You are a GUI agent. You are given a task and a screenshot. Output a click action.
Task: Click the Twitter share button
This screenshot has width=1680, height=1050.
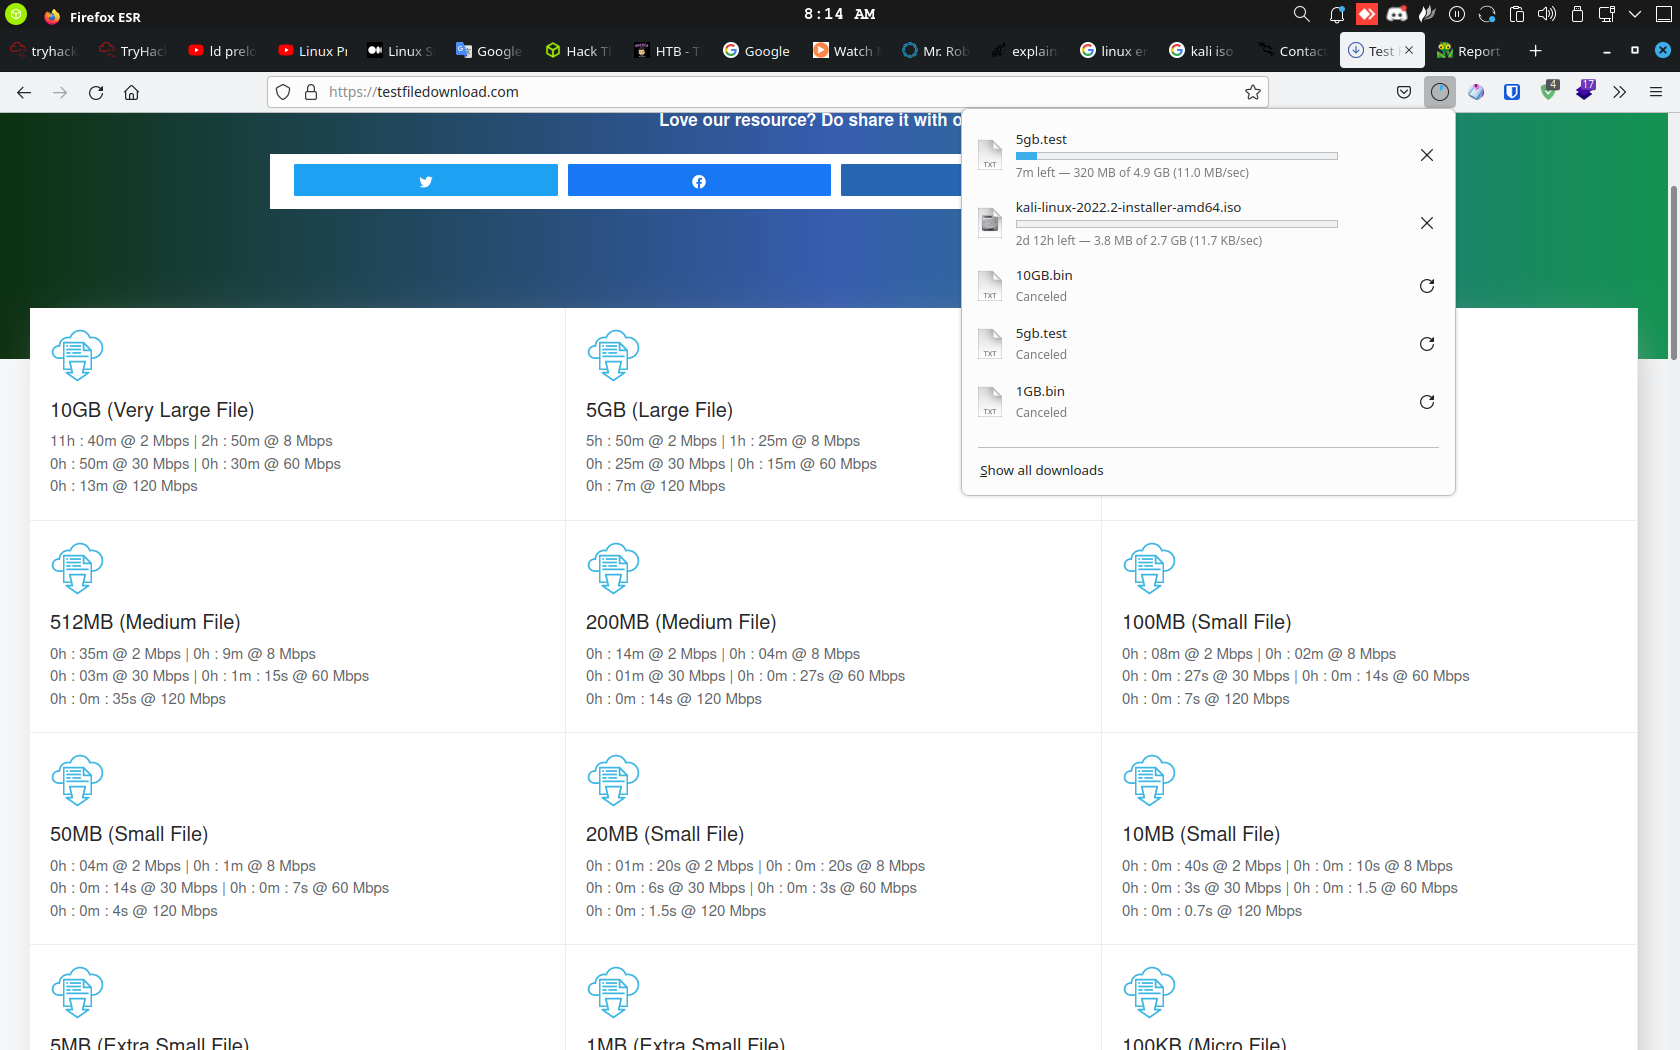(x=425, y=181)
